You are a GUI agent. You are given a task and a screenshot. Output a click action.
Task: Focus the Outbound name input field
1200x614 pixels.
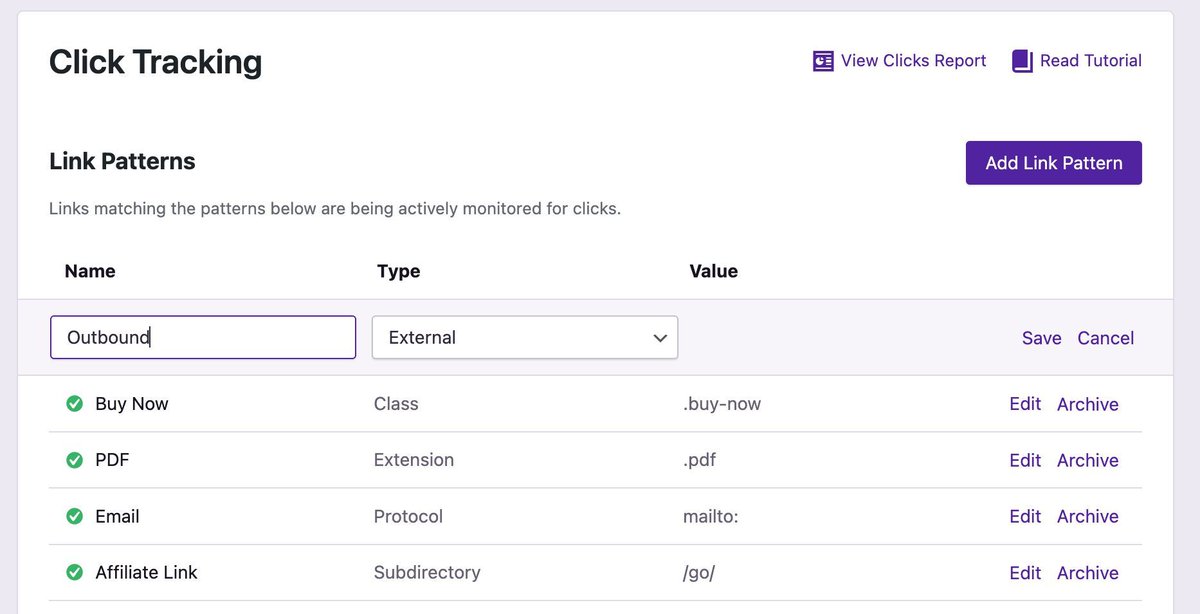click(x=203, y=338)
